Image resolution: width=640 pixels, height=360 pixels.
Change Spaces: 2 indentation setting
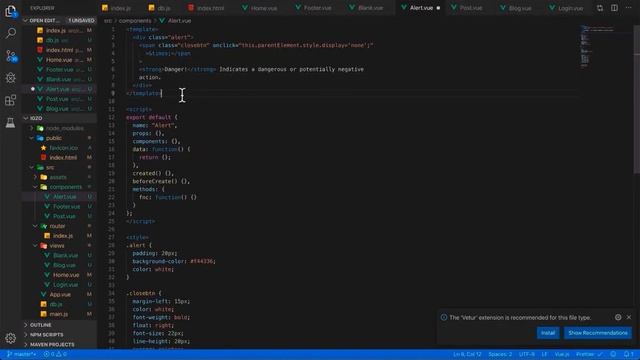[500, 354]
